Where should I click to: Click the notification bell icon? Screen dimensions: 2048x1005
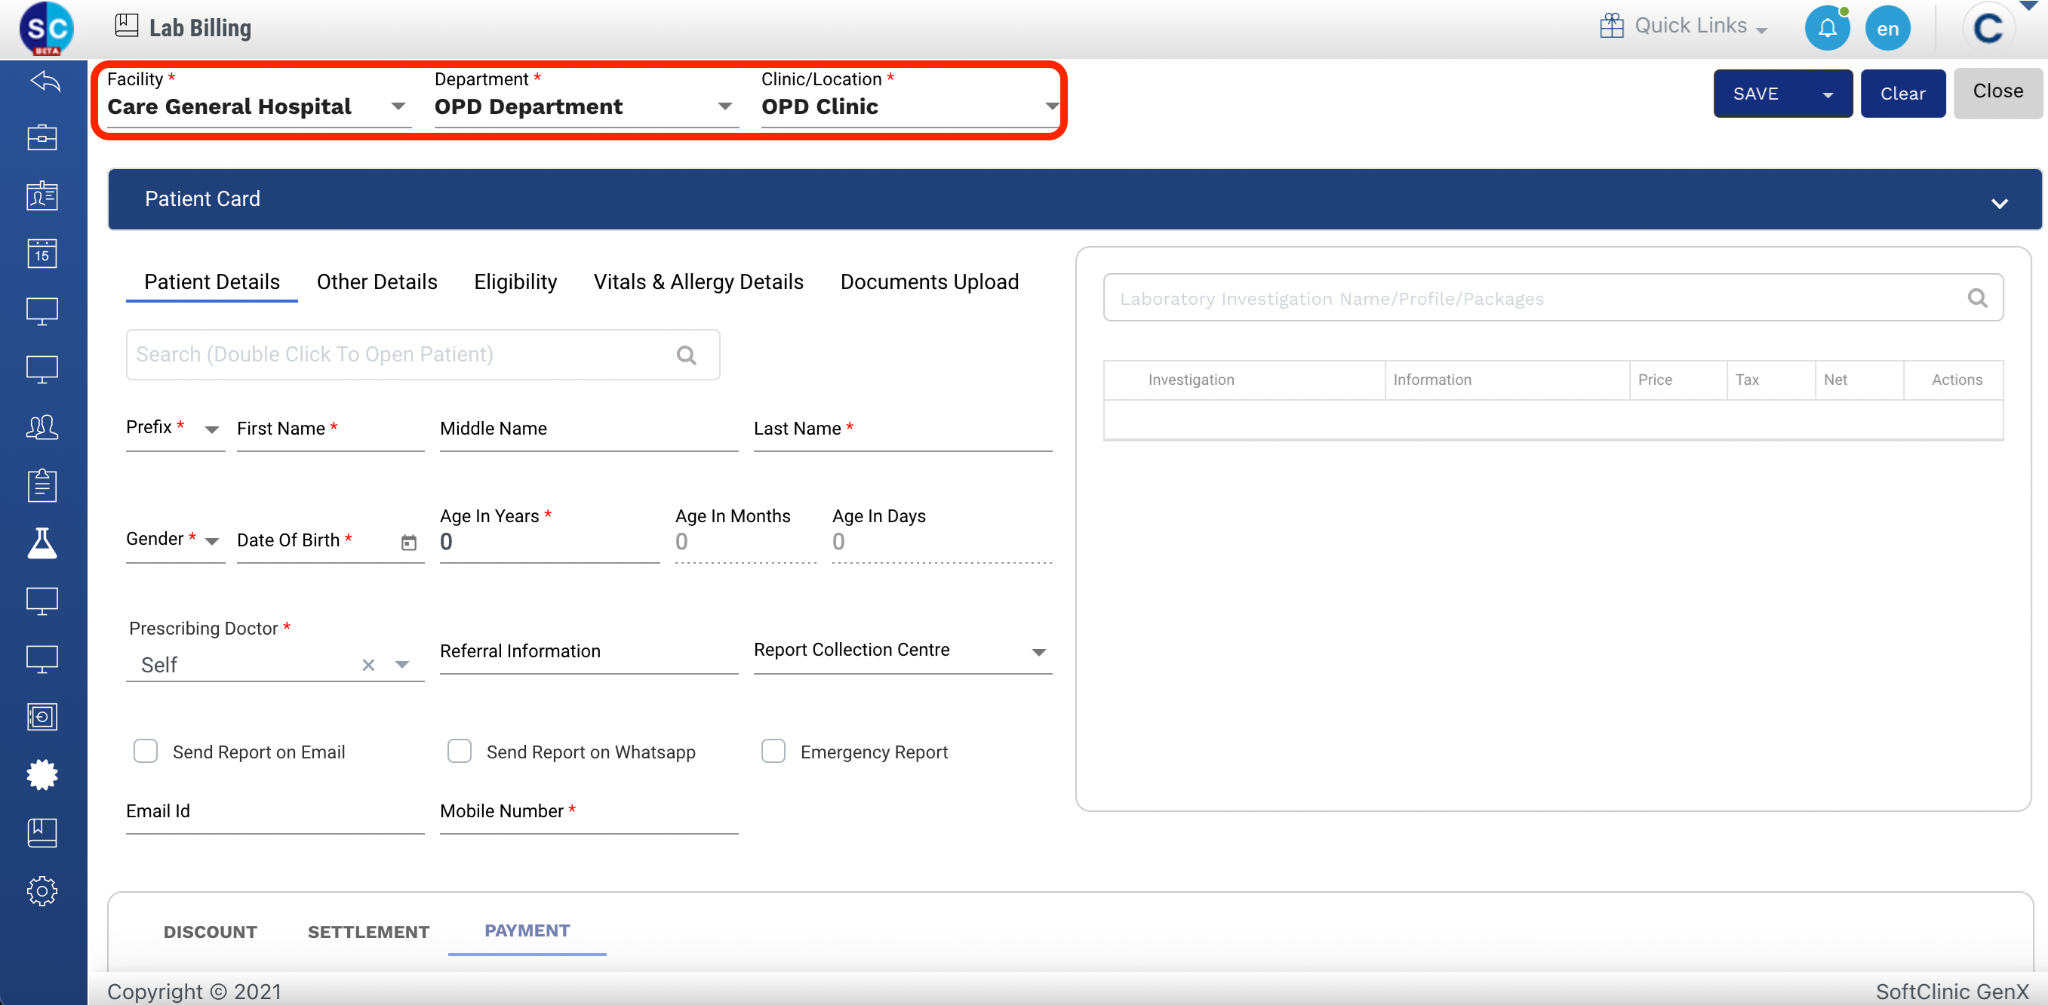tap(1827, 28)
